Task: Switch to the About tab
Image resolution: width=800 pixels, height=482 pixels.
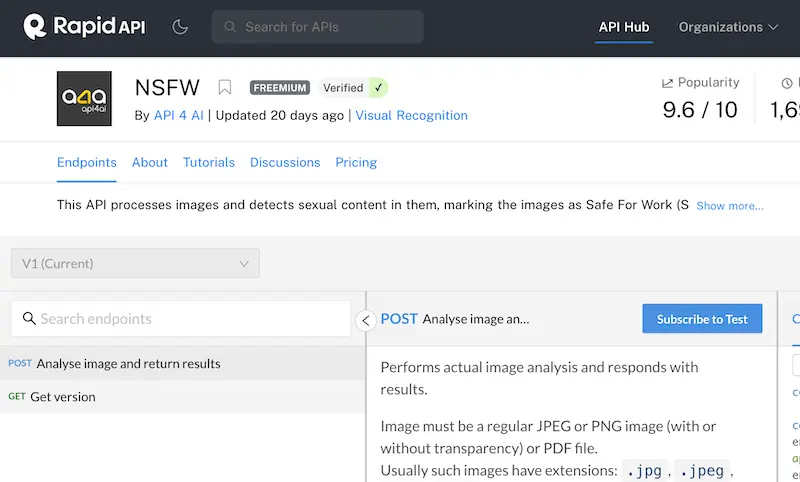Action: coord(149,162)
